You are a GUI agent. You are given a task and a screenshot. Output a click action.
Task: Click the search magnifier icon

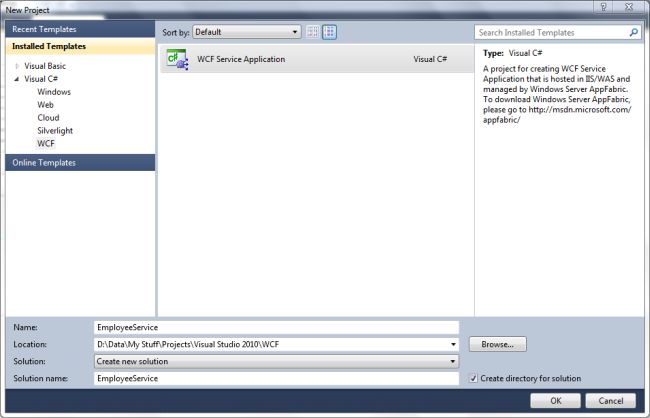pos(633,32)
